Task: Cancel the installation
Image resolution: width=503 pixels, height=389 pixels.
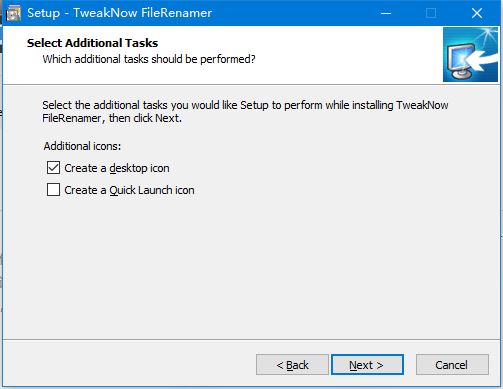Action: pos(452,365)
